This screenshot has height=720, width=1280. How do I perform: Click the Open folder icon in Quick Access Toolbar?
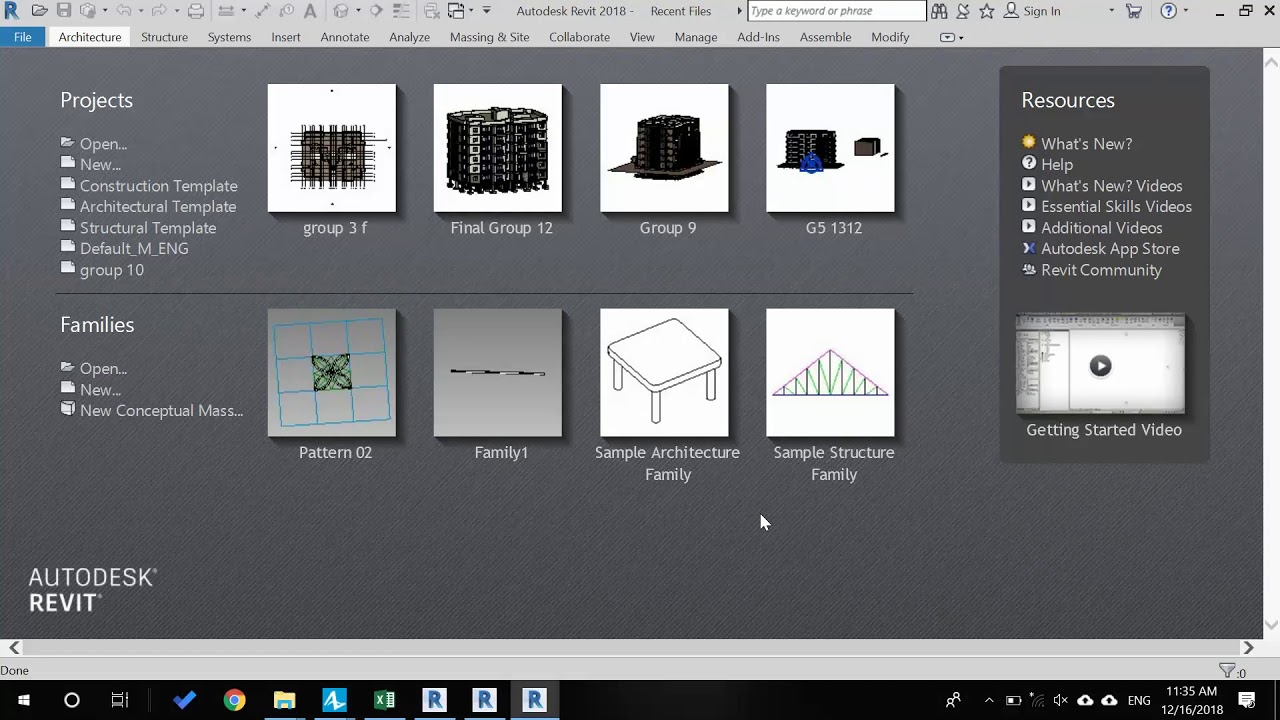pyautogui.click(x=39, y=11)
